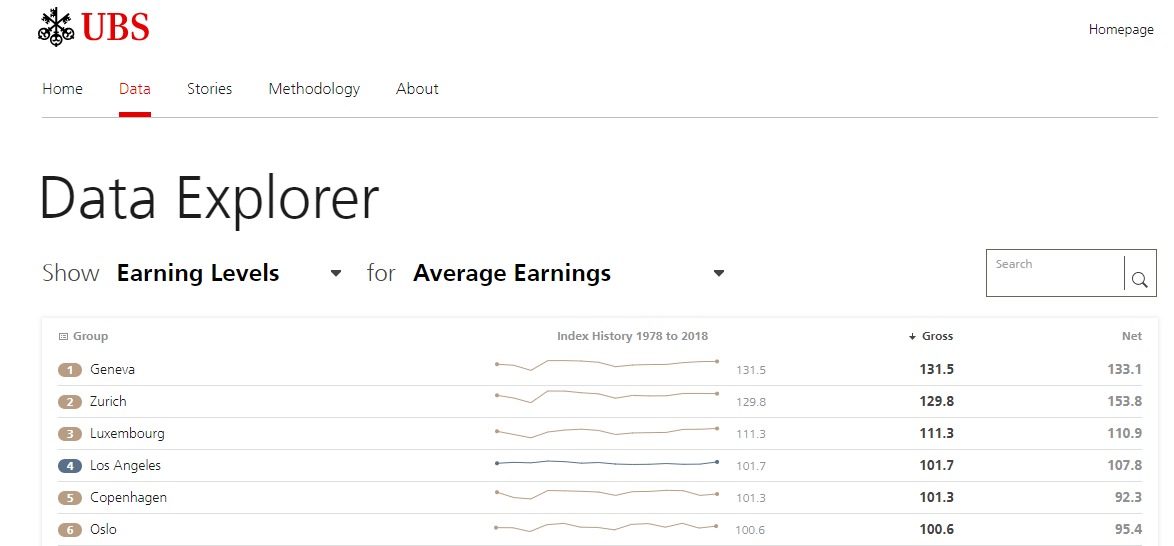Click the search magnifier icon
Image resolution: width=1174 pixels, height=546 pixels.
pyautogui.click(x=1139, y=280)
